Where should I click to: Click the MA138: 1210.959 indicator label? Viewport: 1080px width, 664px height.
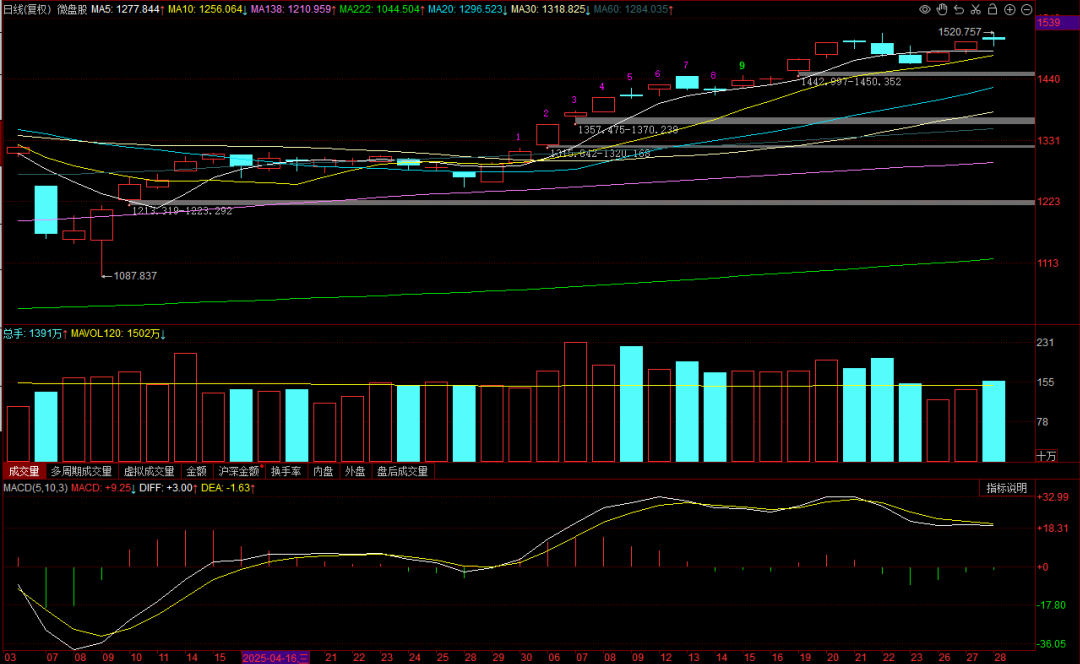[x=293, y=10]
